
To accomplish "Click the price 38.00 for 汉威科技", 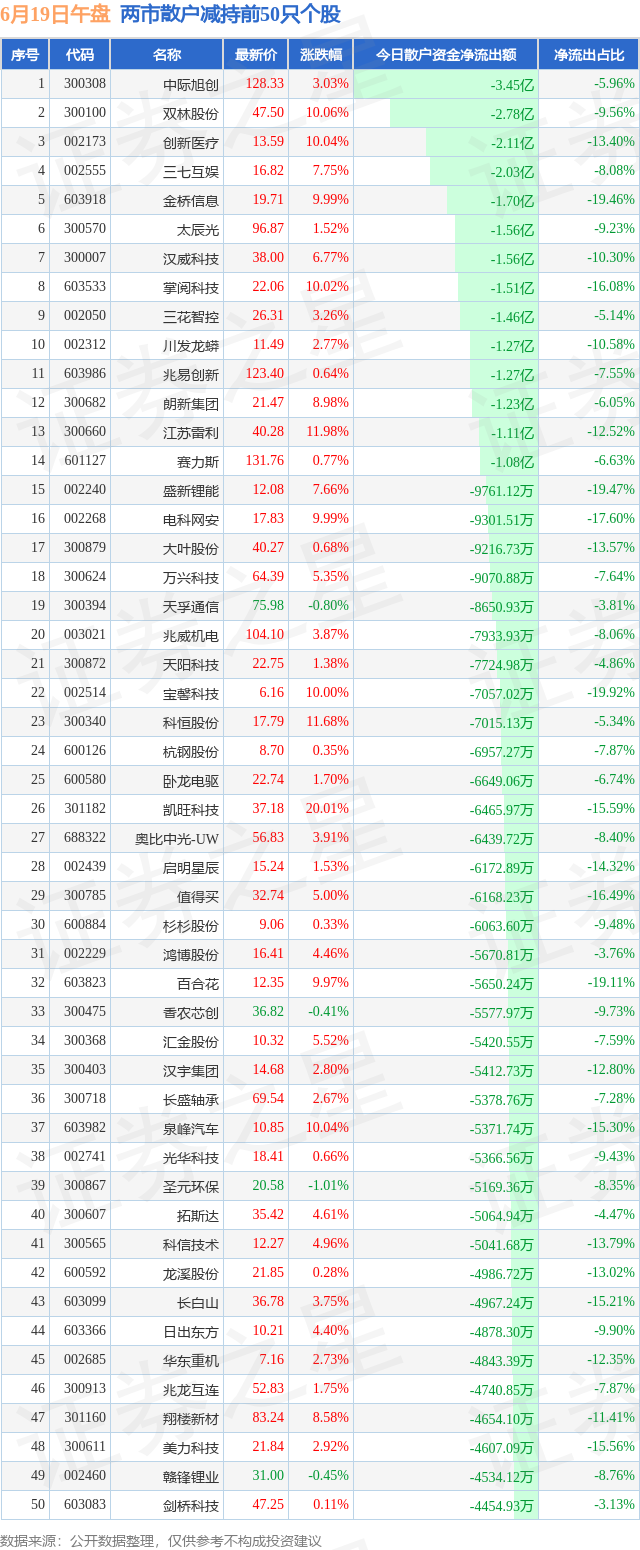I will tap(268, 257).
